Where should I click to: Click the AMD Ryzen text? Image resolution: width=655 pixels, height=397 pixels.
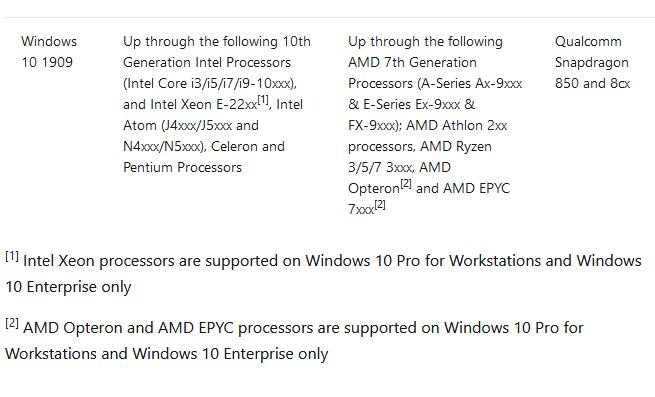456,147
